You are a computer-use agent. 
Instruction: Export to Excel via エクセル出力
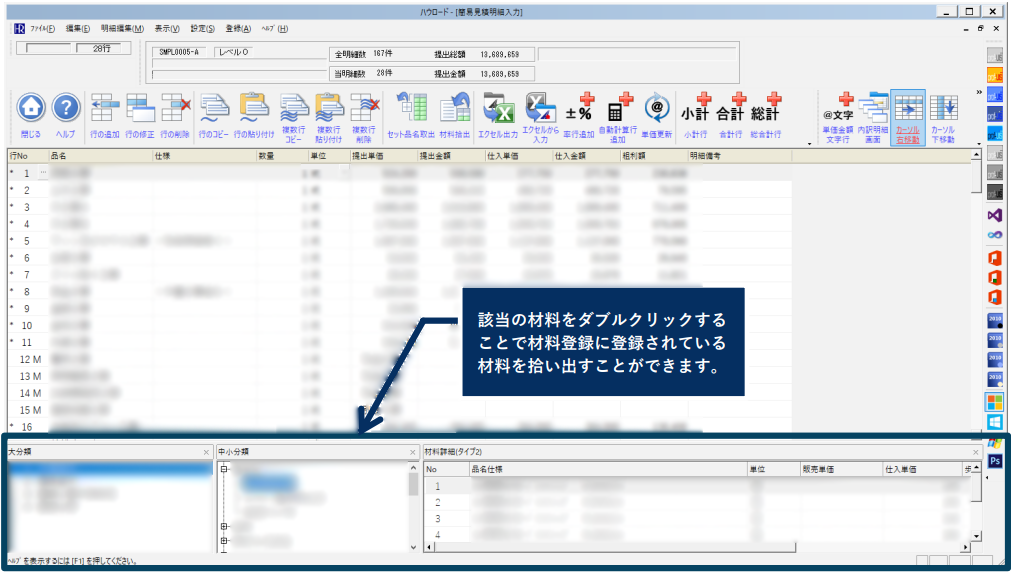(x=498, y=109)
